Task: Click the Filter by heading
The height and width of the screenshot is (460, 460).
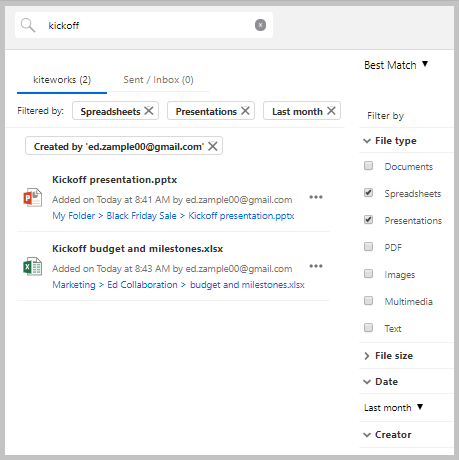Action: [385, 116]
